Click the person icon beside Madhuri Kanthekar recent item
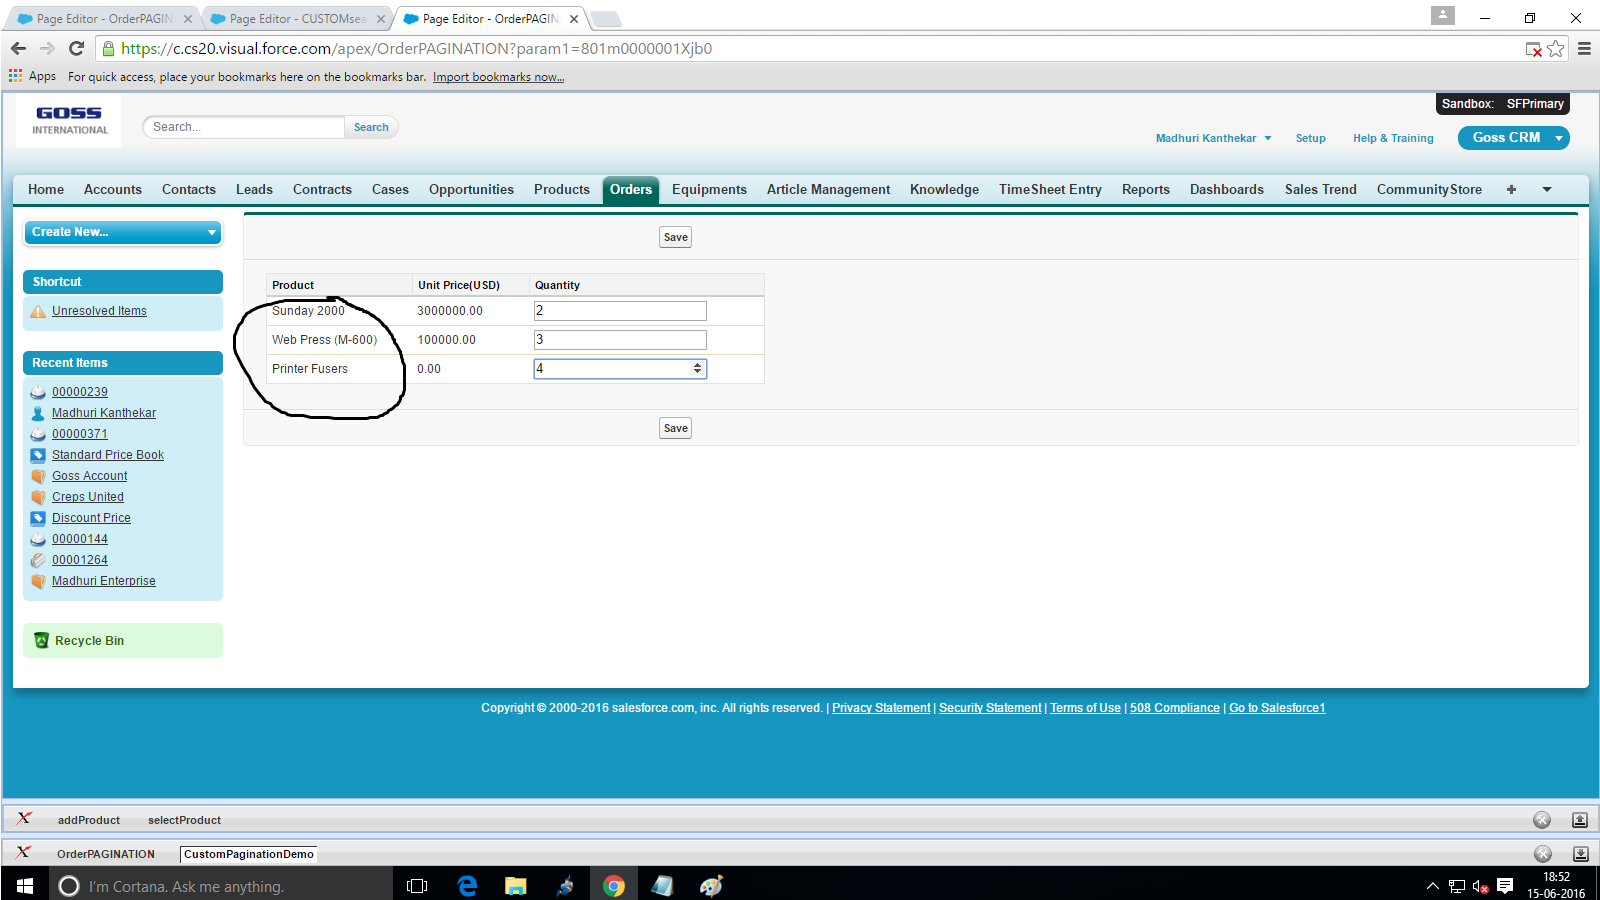1600x900 pixels. click(x=38, y=413)
